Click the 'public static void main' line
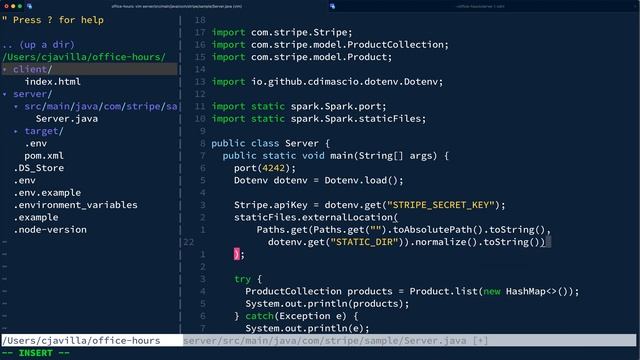Screen dimensions: 640x360 [x=336, y=156]
